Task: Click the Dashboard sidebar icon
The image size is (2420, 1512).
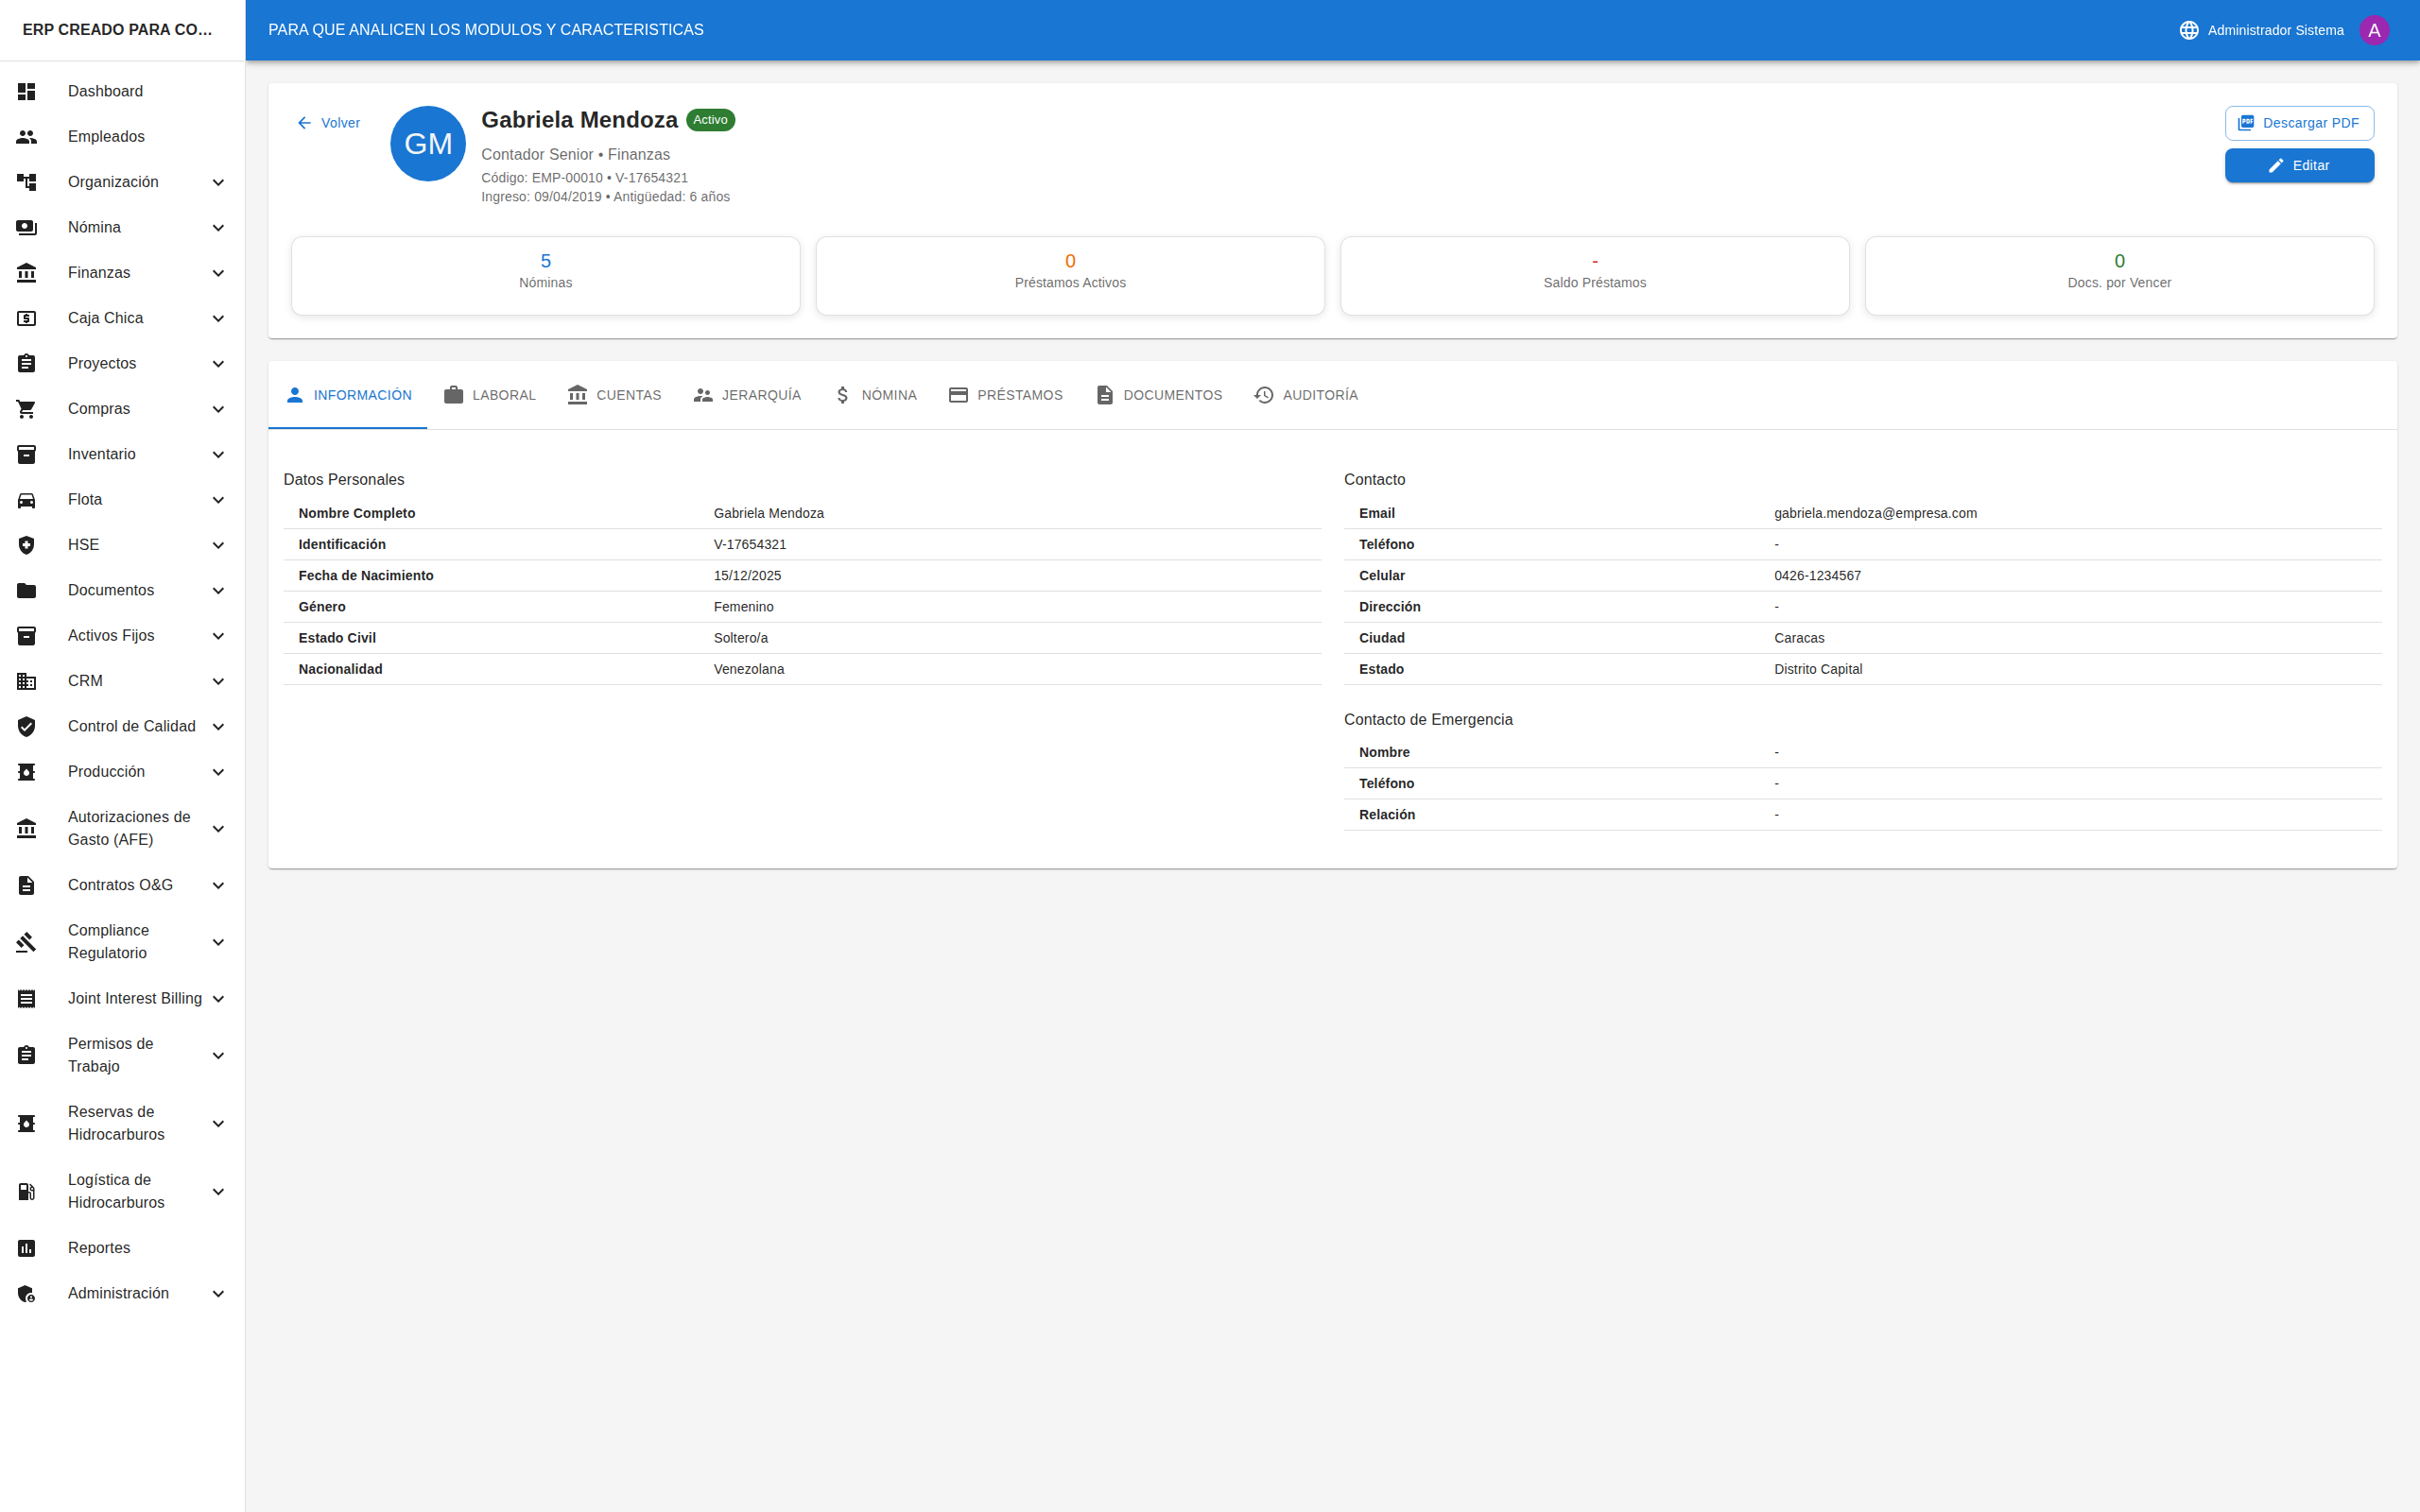Action: (x=27, y=91)
